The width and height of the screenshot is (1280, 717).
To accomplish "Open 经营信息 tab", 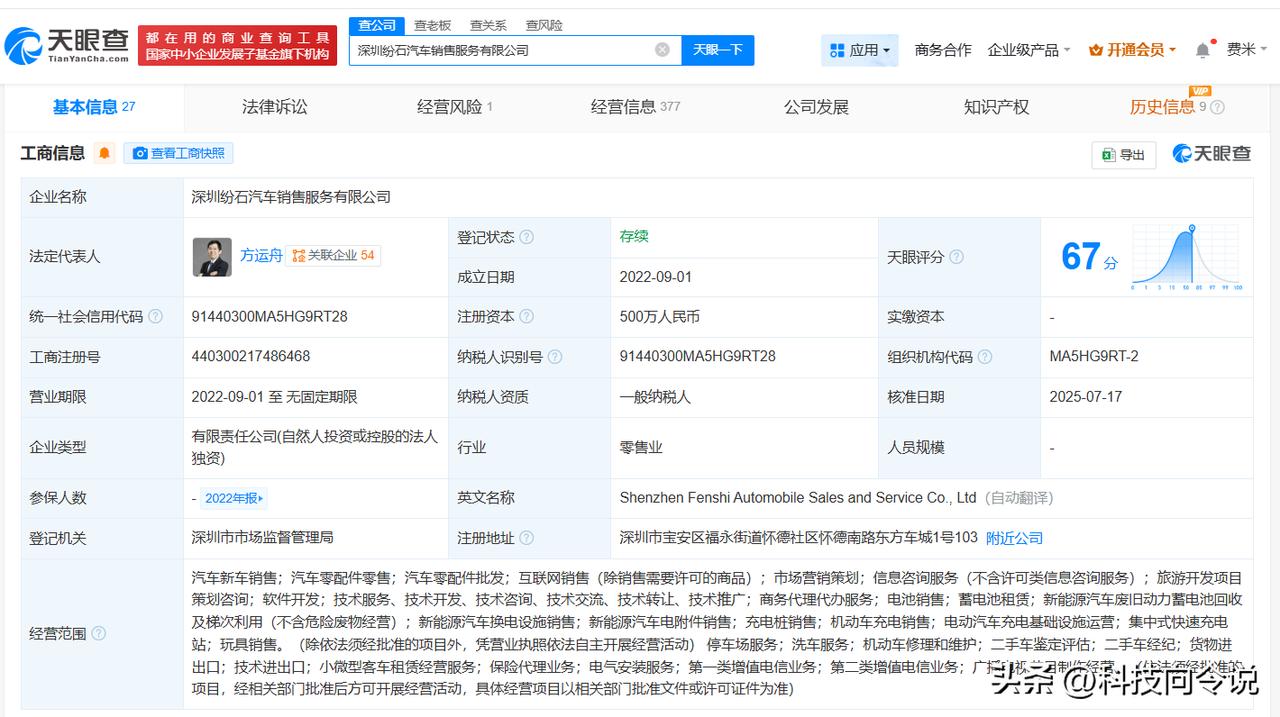I will (635, 107).
